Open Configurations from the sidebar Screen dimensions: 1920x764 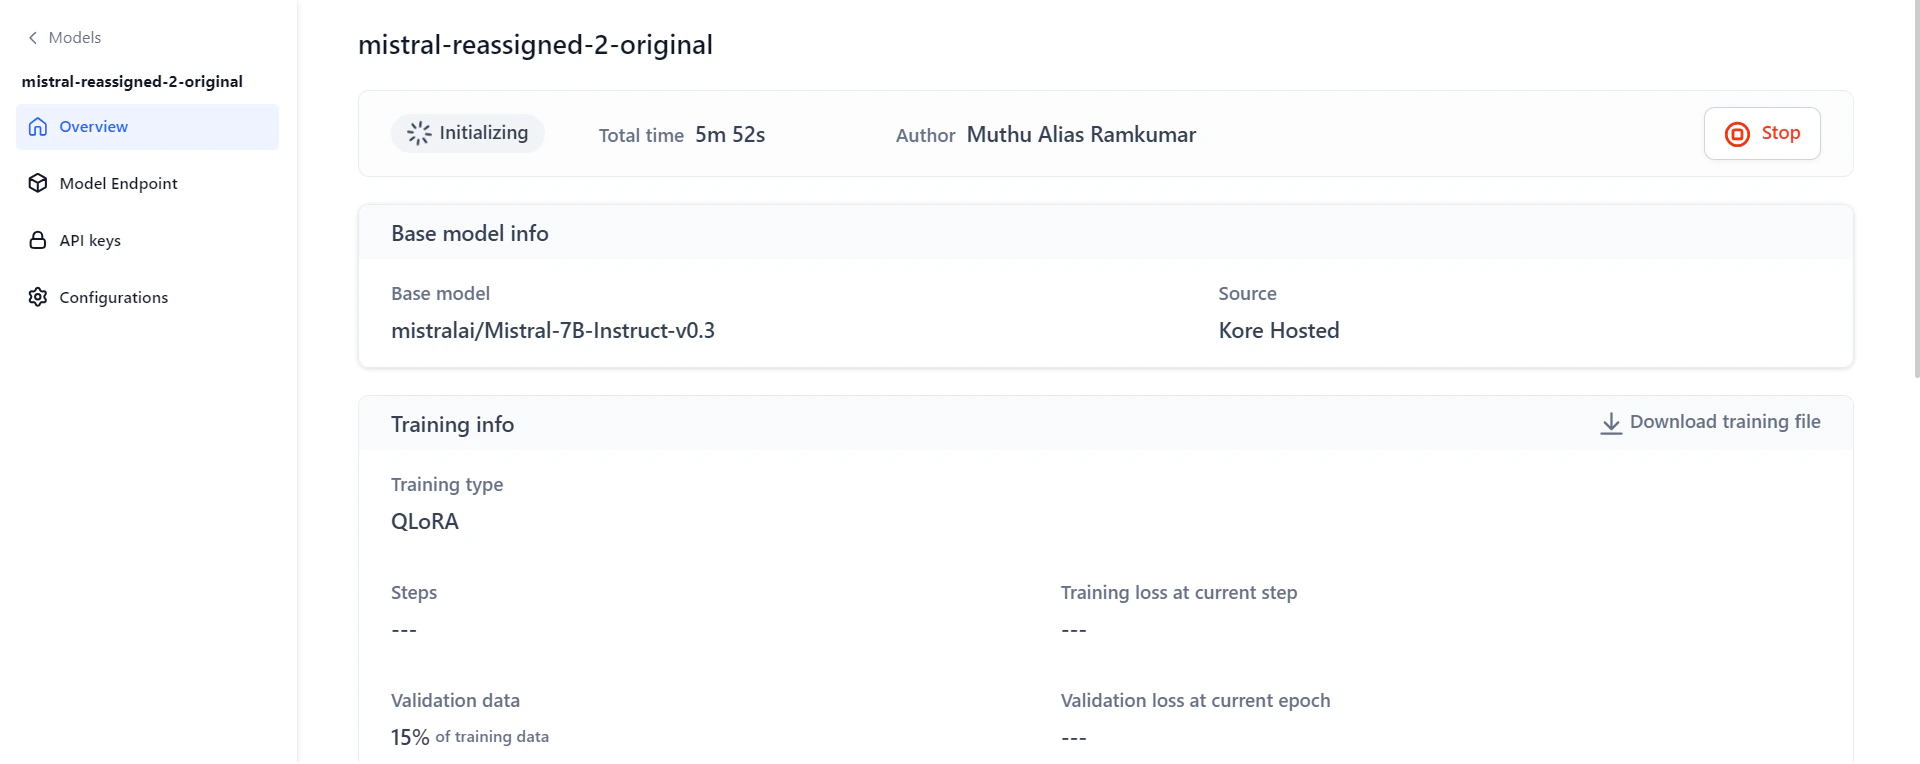(113, 297)
